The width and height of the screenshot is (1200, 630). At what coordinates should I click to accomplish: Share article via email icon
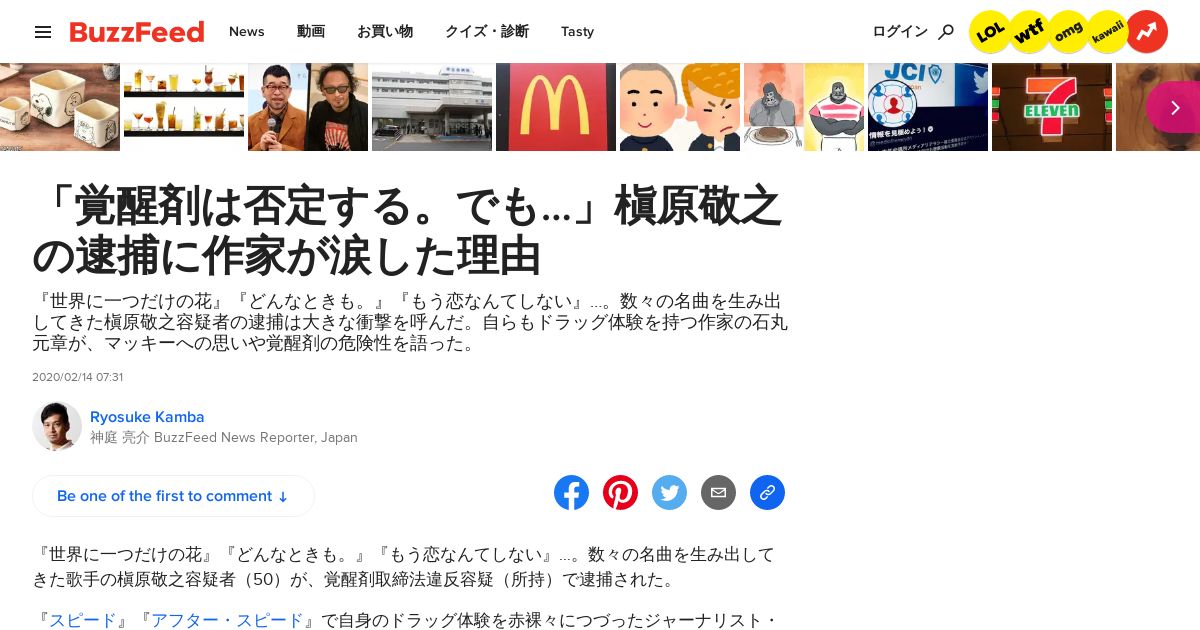tap(718, 493)
